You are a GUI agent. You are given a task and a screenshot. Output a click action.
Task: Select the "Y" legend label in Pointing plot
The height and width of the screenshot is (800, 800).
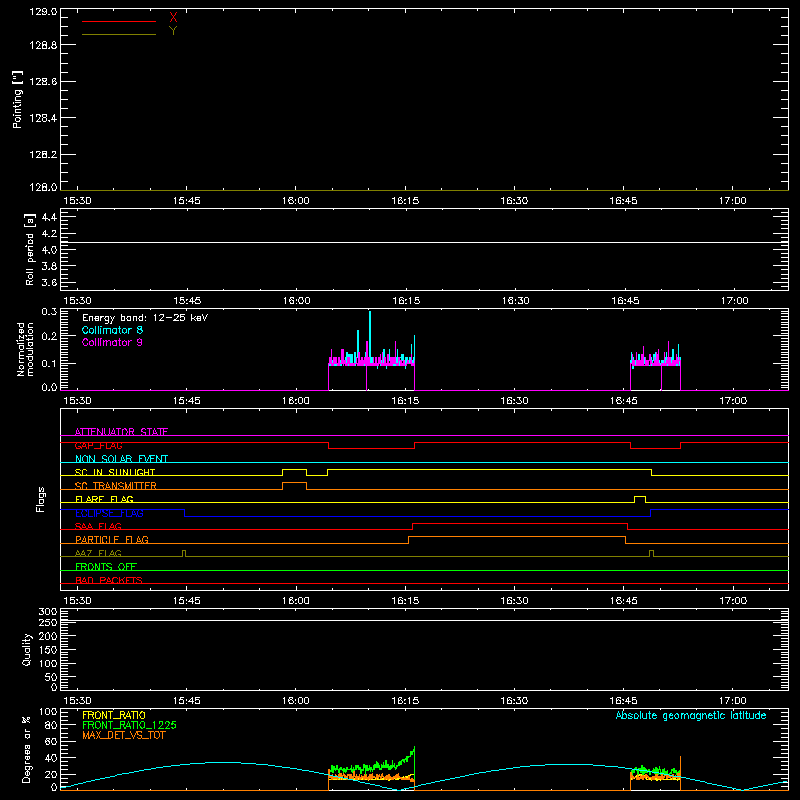point(173,31)
